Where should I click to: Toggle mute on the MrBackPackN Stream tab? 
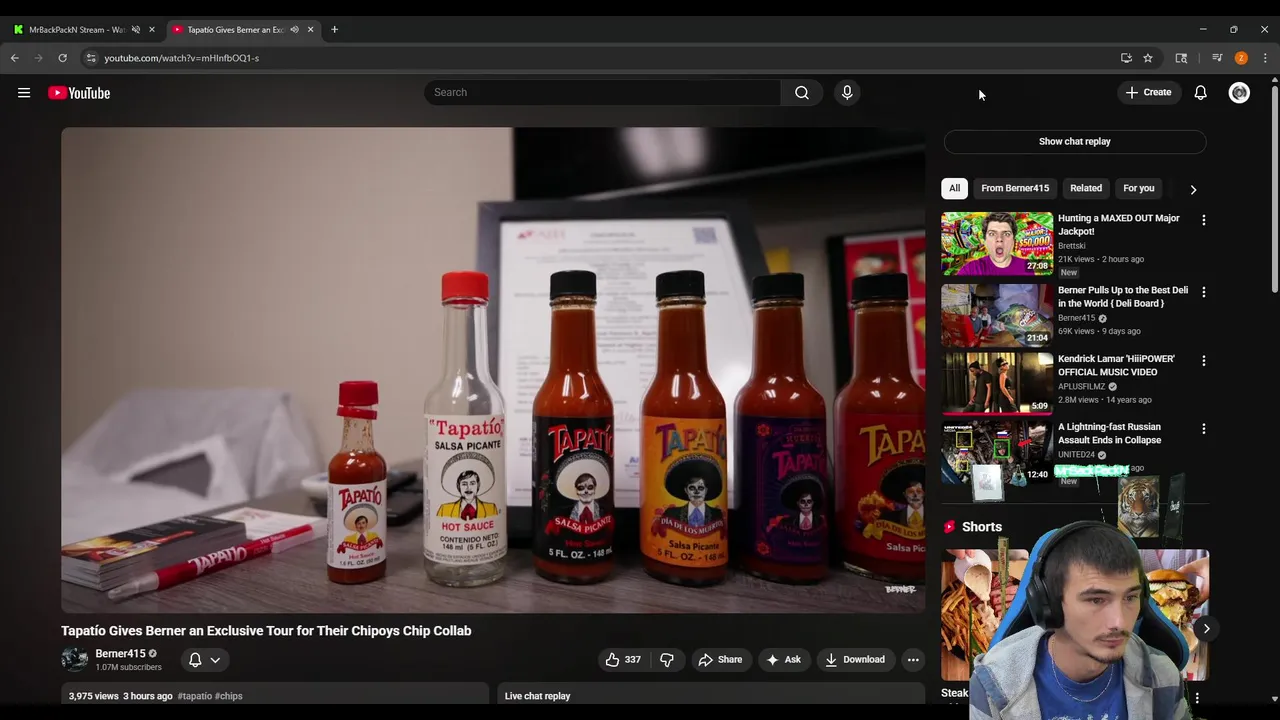[136, 30]
